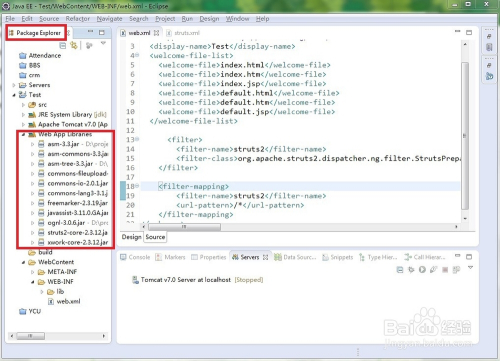Expand asm-3.3.jar node

click(x=32, y=144)
